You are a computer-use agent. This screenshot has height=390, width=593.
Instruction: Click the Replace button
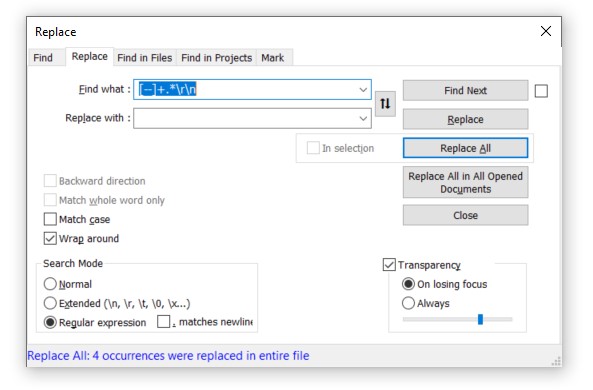pyautogui.click(x=465, y=119)
